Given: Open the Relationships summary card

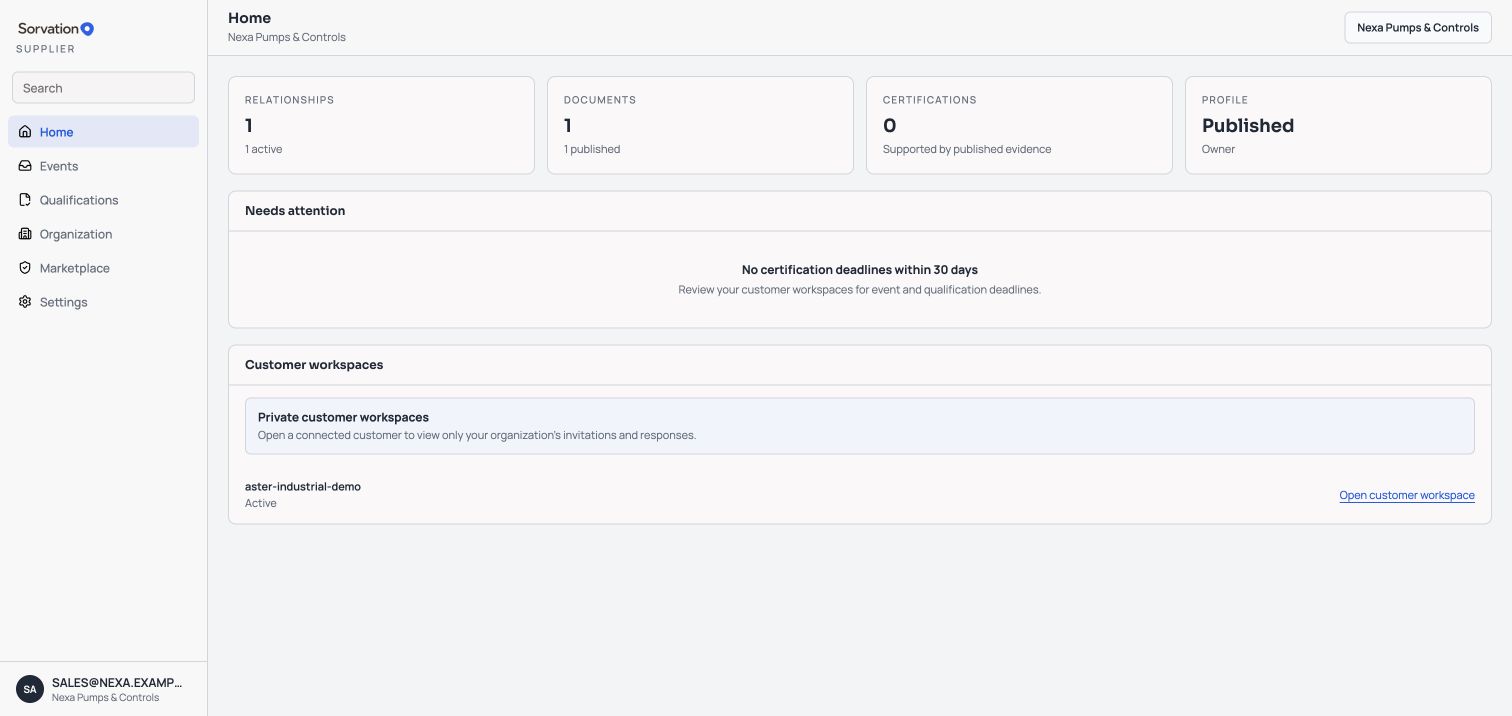Looking at the screenshot, I should coord(381,125).
